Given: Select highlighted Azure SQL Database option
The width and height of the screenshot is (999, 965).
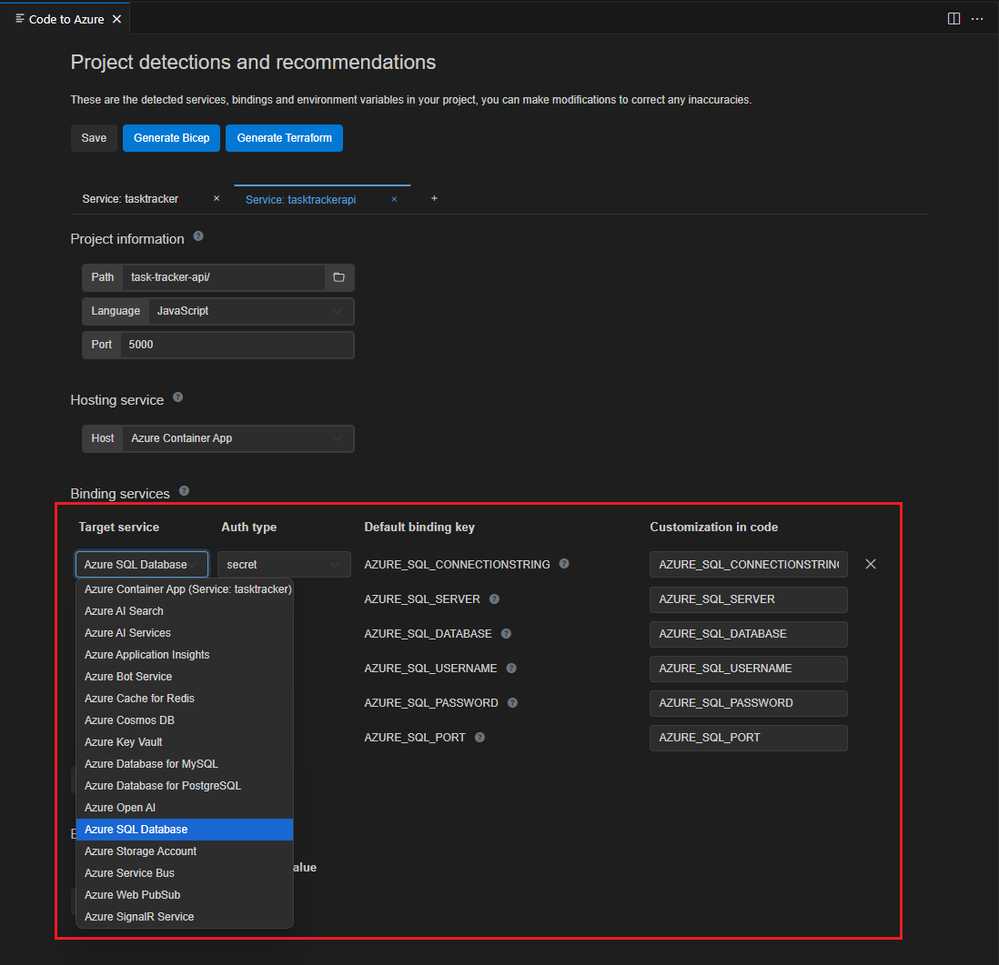Looking at the screenshot, I should [185, 829].
